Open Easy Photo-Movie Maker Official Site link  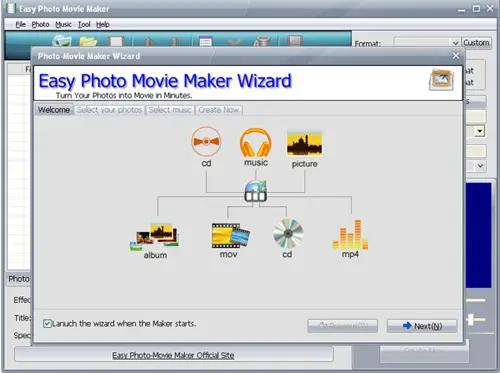coord(173,355)
